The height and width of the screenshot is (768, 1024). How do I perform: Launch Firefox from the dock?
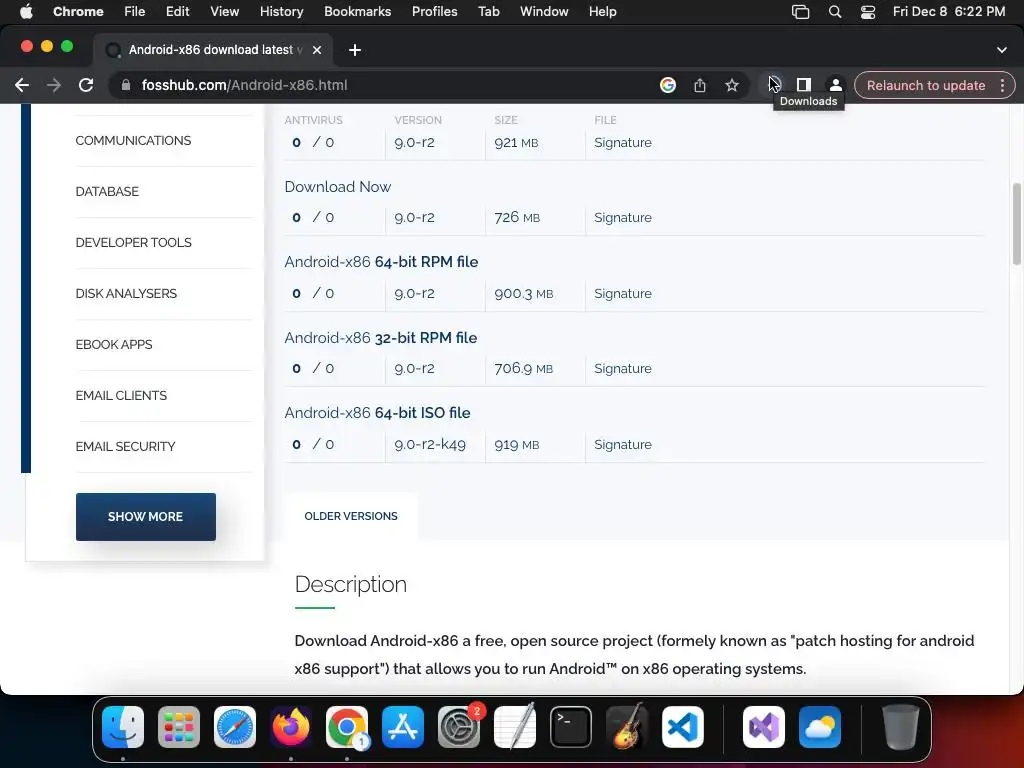(291, 727)
